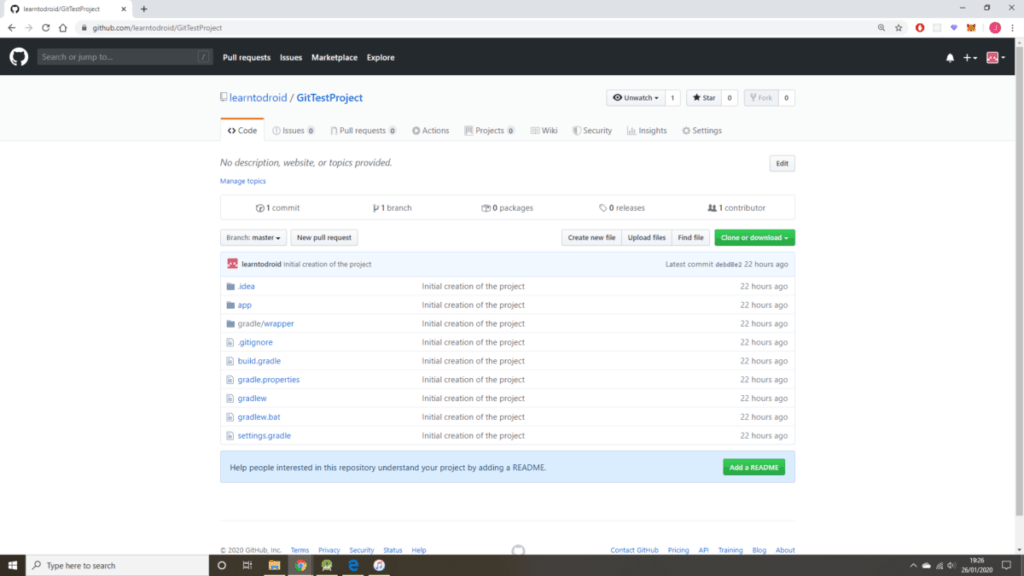The image size is (1024, 576).
Task: Open Chrome from the Windows taskbar
Action: tap(300, 565)
